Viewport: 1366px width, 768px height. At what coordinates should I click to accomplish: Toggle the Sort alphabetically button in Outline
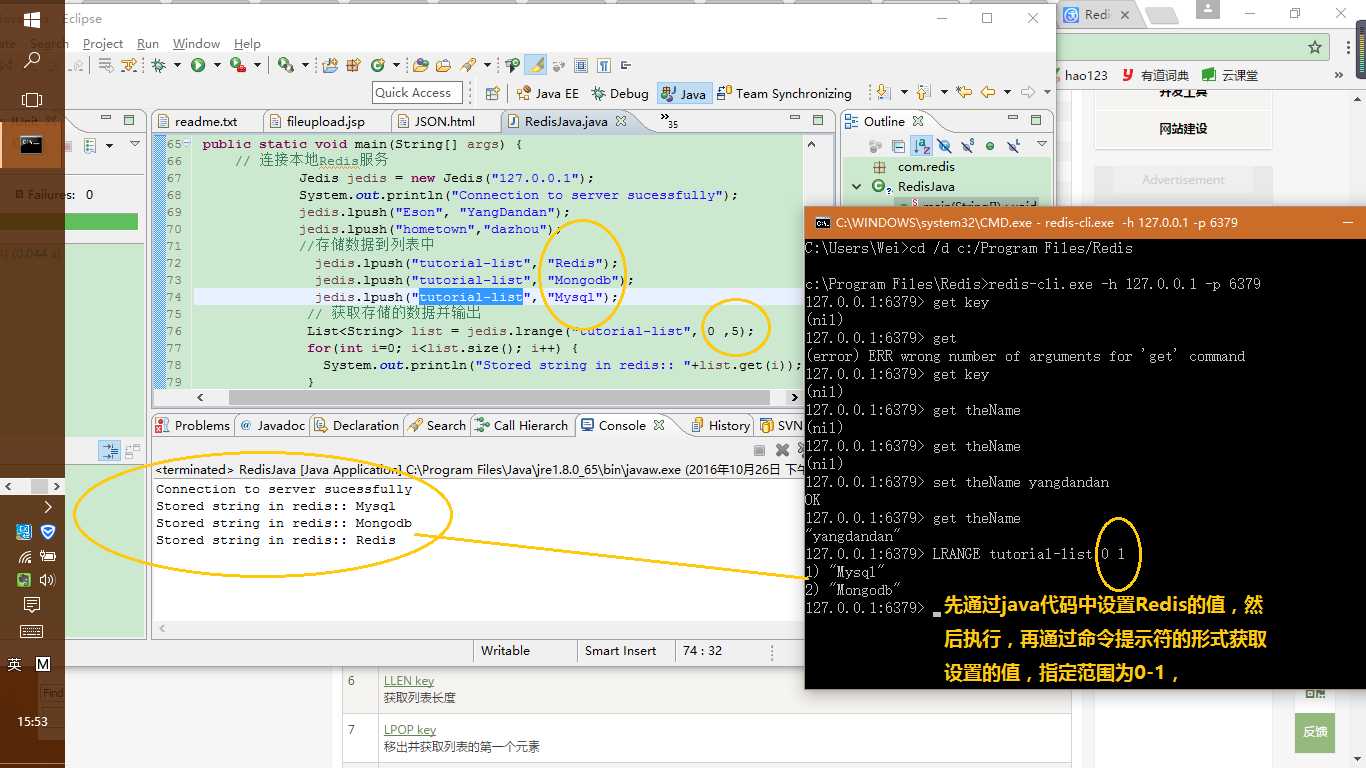pyautogui.click(x=921, y=146)
